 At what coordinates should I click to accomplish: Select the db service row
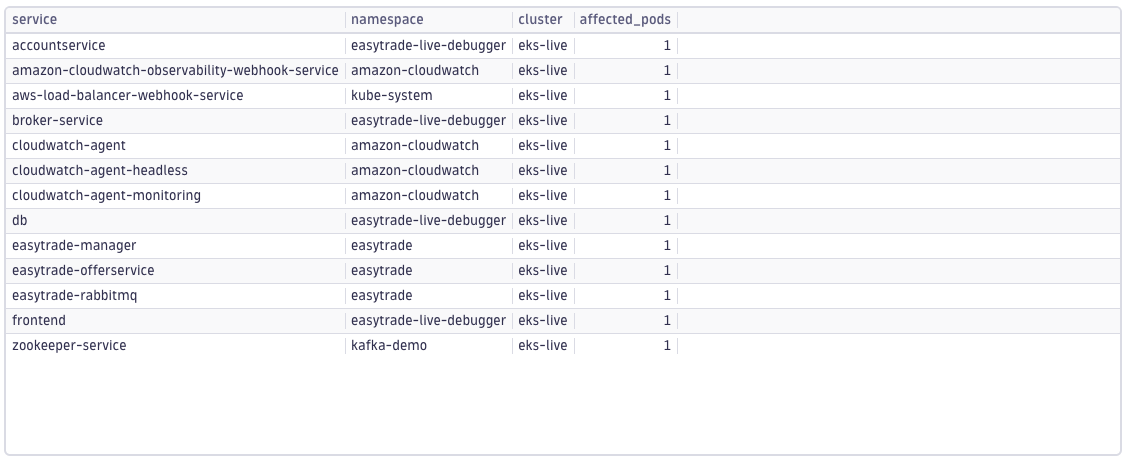563,220
